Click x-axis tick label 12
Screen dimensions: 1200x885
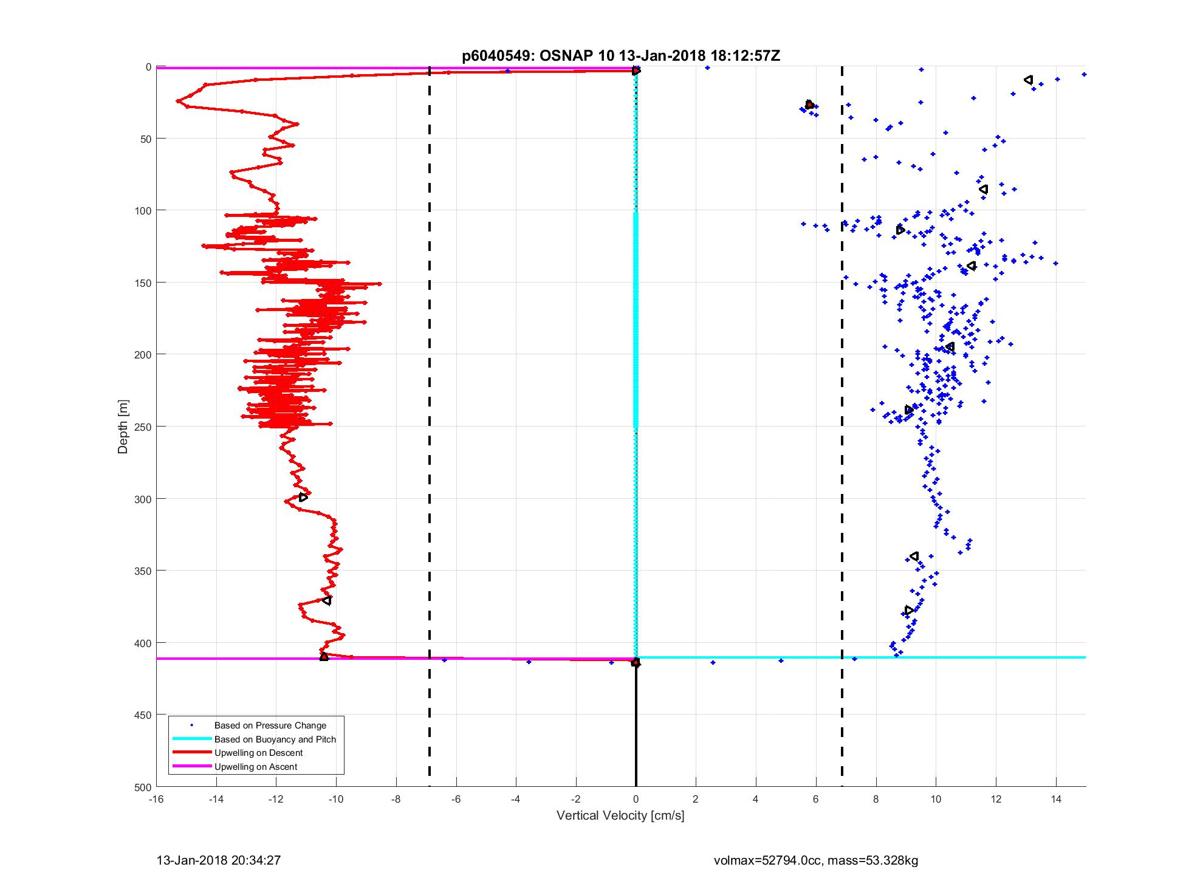pyautogui.click(x=996, y=799)
